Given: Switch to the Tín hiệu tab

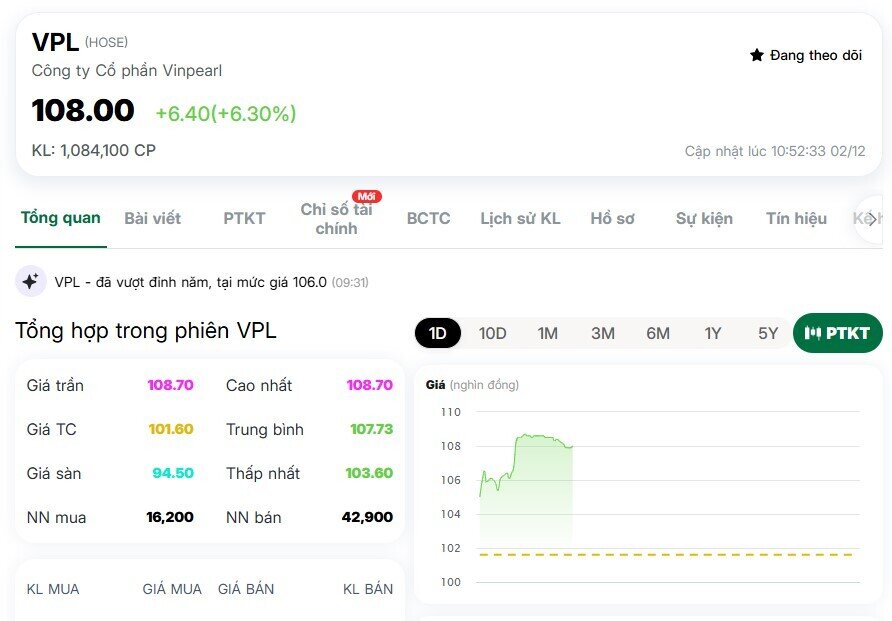Looking at the screenshot, I should pos(796,218).
